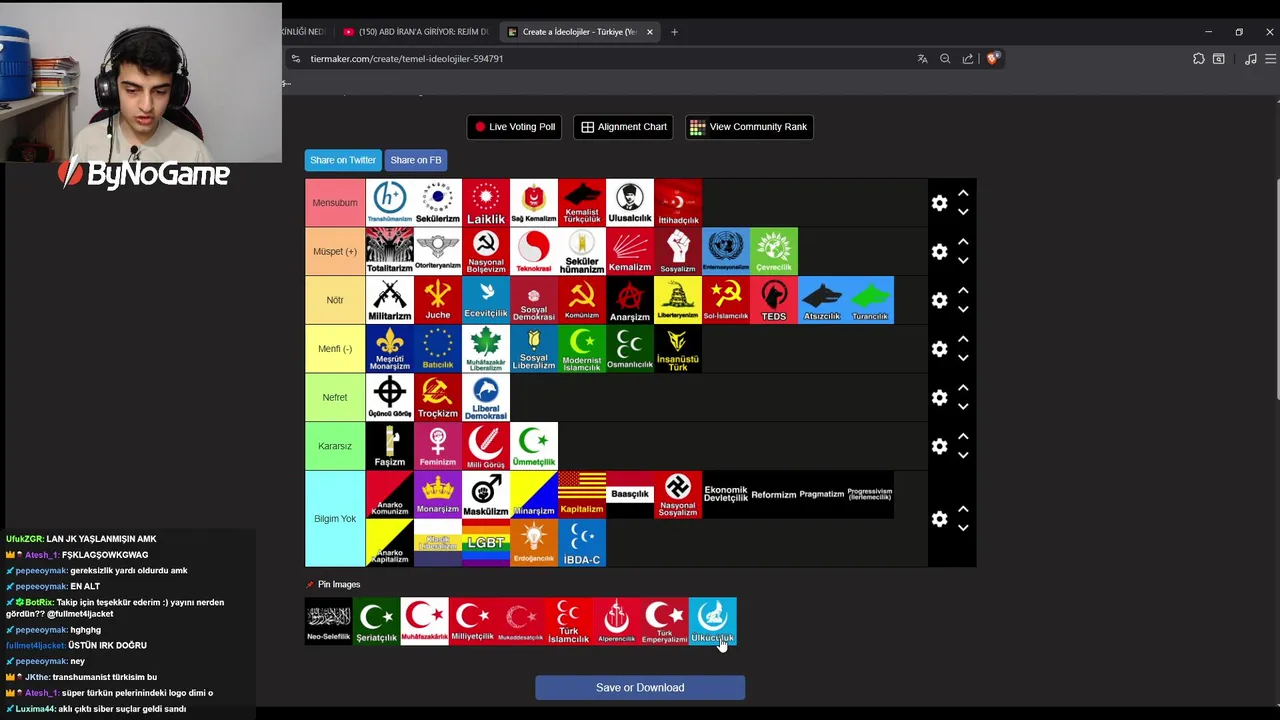
Task: Move Müspet (+) row down
Action: (963, 261)
